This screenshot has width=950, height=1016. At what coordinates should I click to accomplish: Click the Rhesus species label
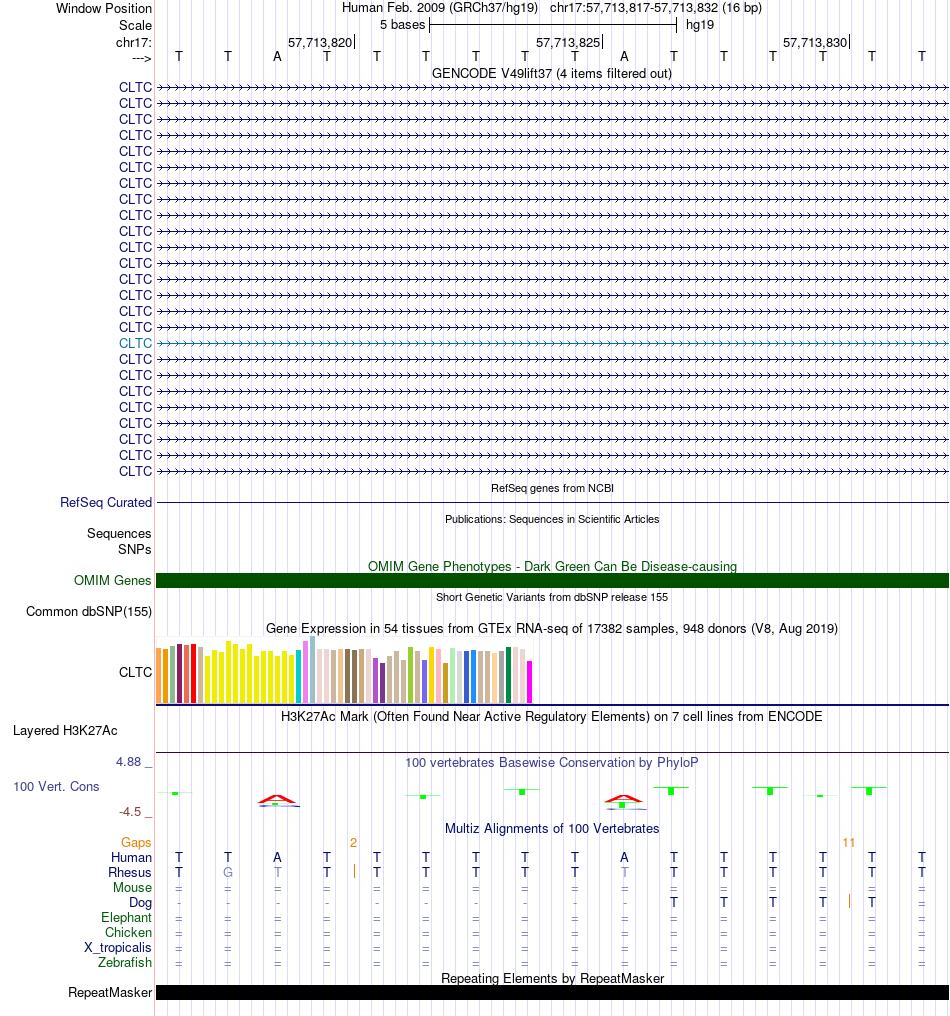(130, 872)
